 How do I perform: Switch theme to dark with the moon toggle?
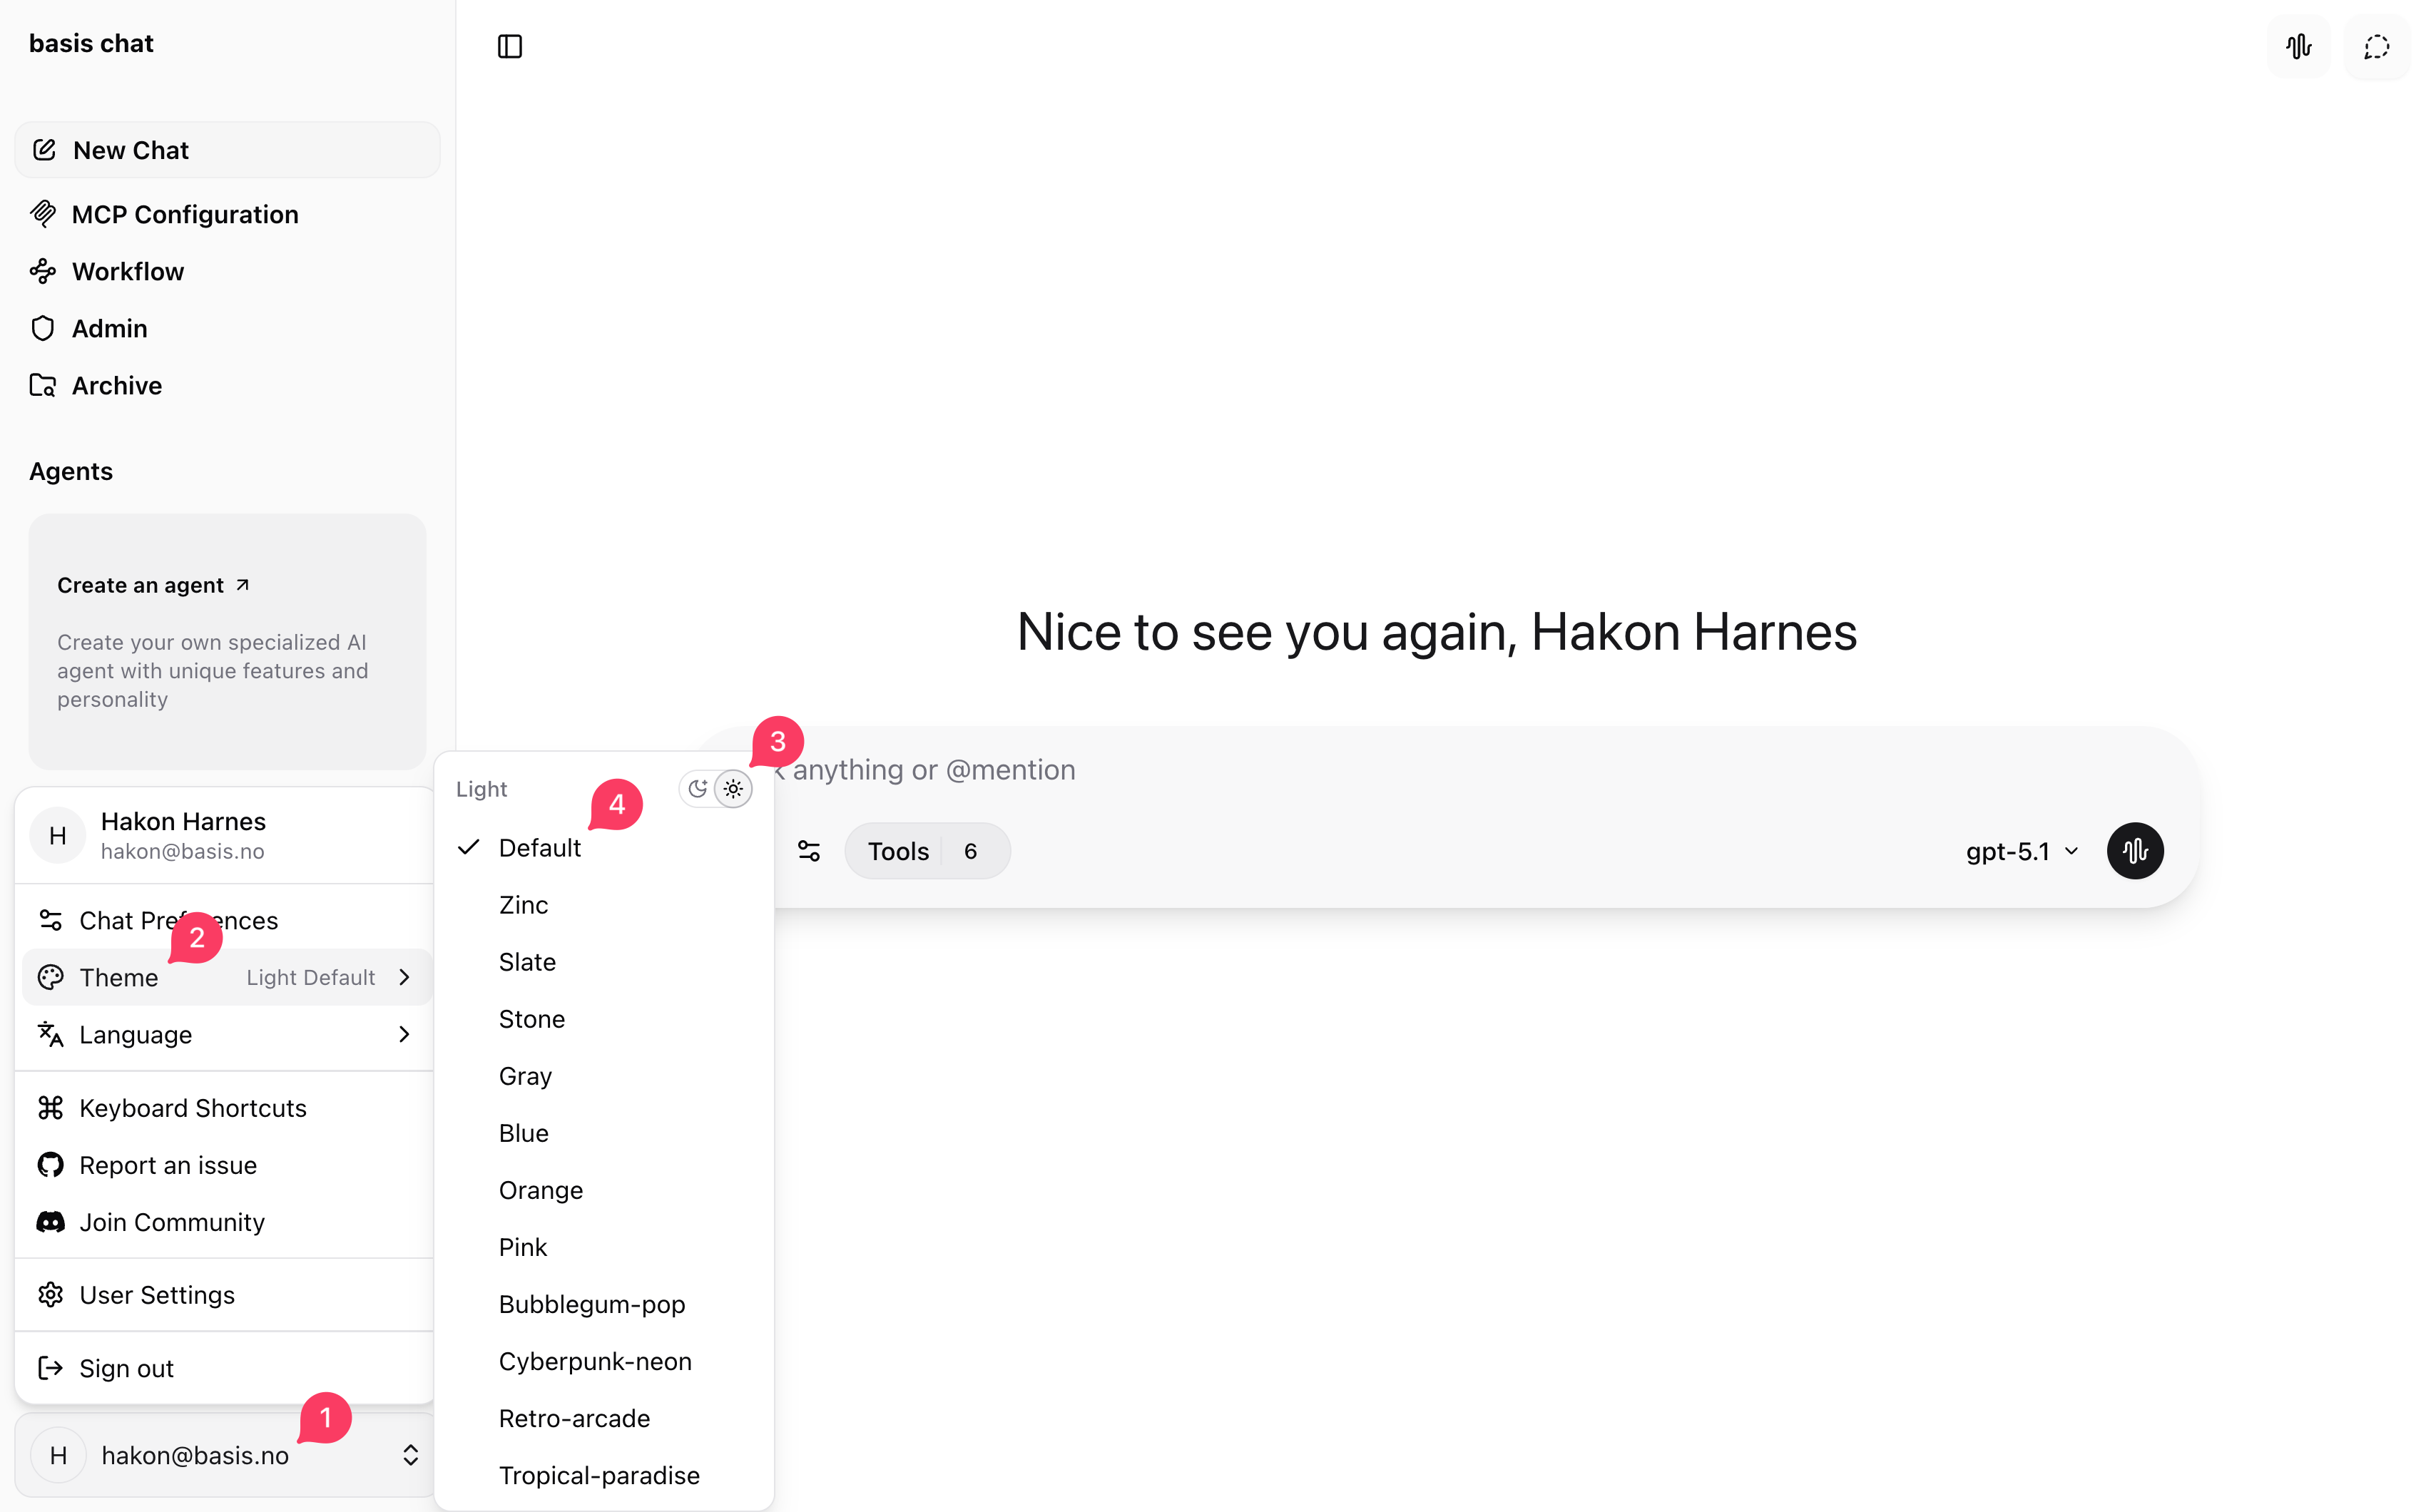point(699,788)
